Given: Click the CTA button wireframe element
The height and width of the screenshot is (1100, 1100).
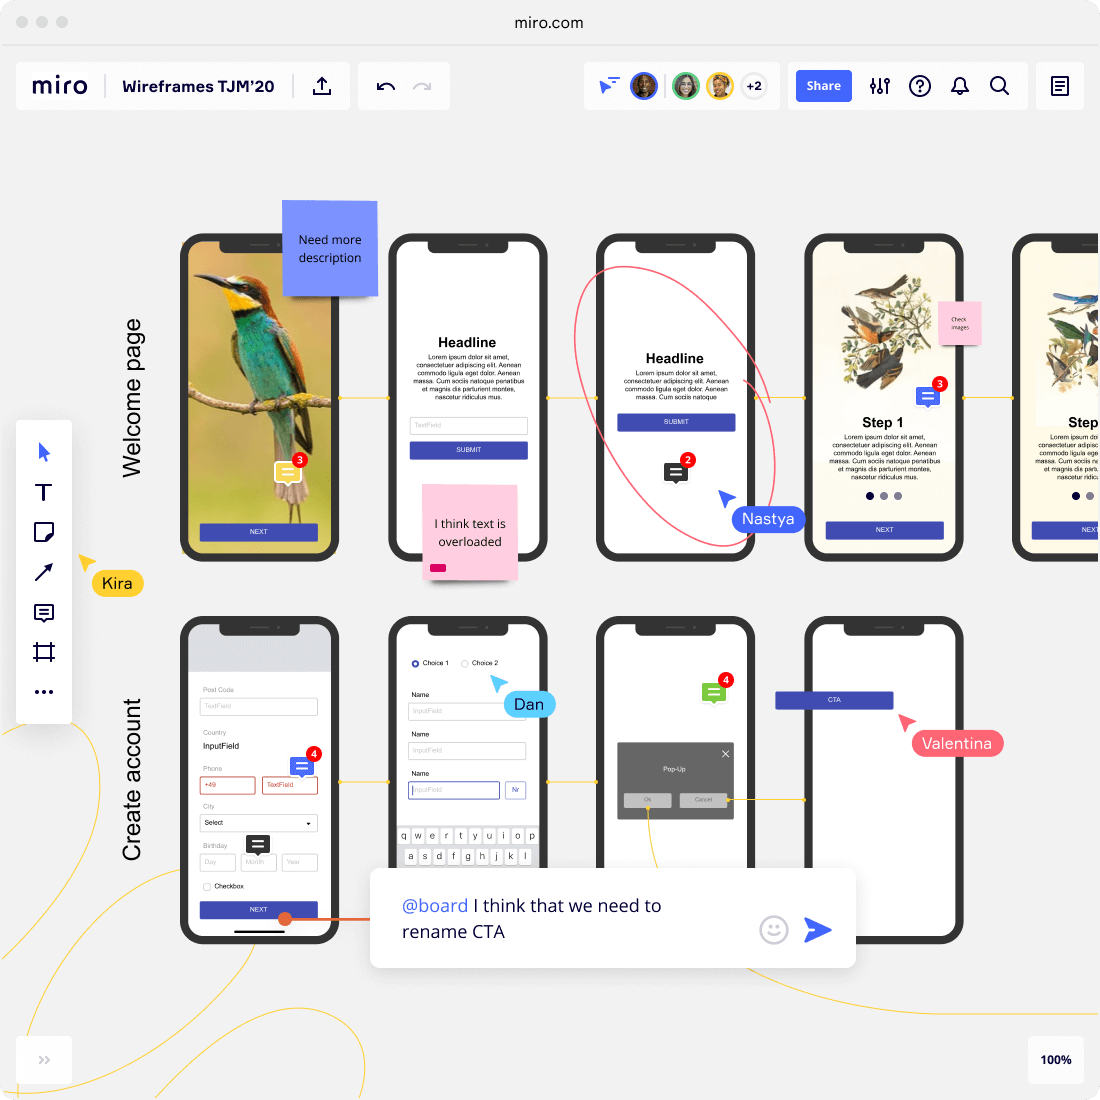Looking at the screenshot, I should point(834,699).
